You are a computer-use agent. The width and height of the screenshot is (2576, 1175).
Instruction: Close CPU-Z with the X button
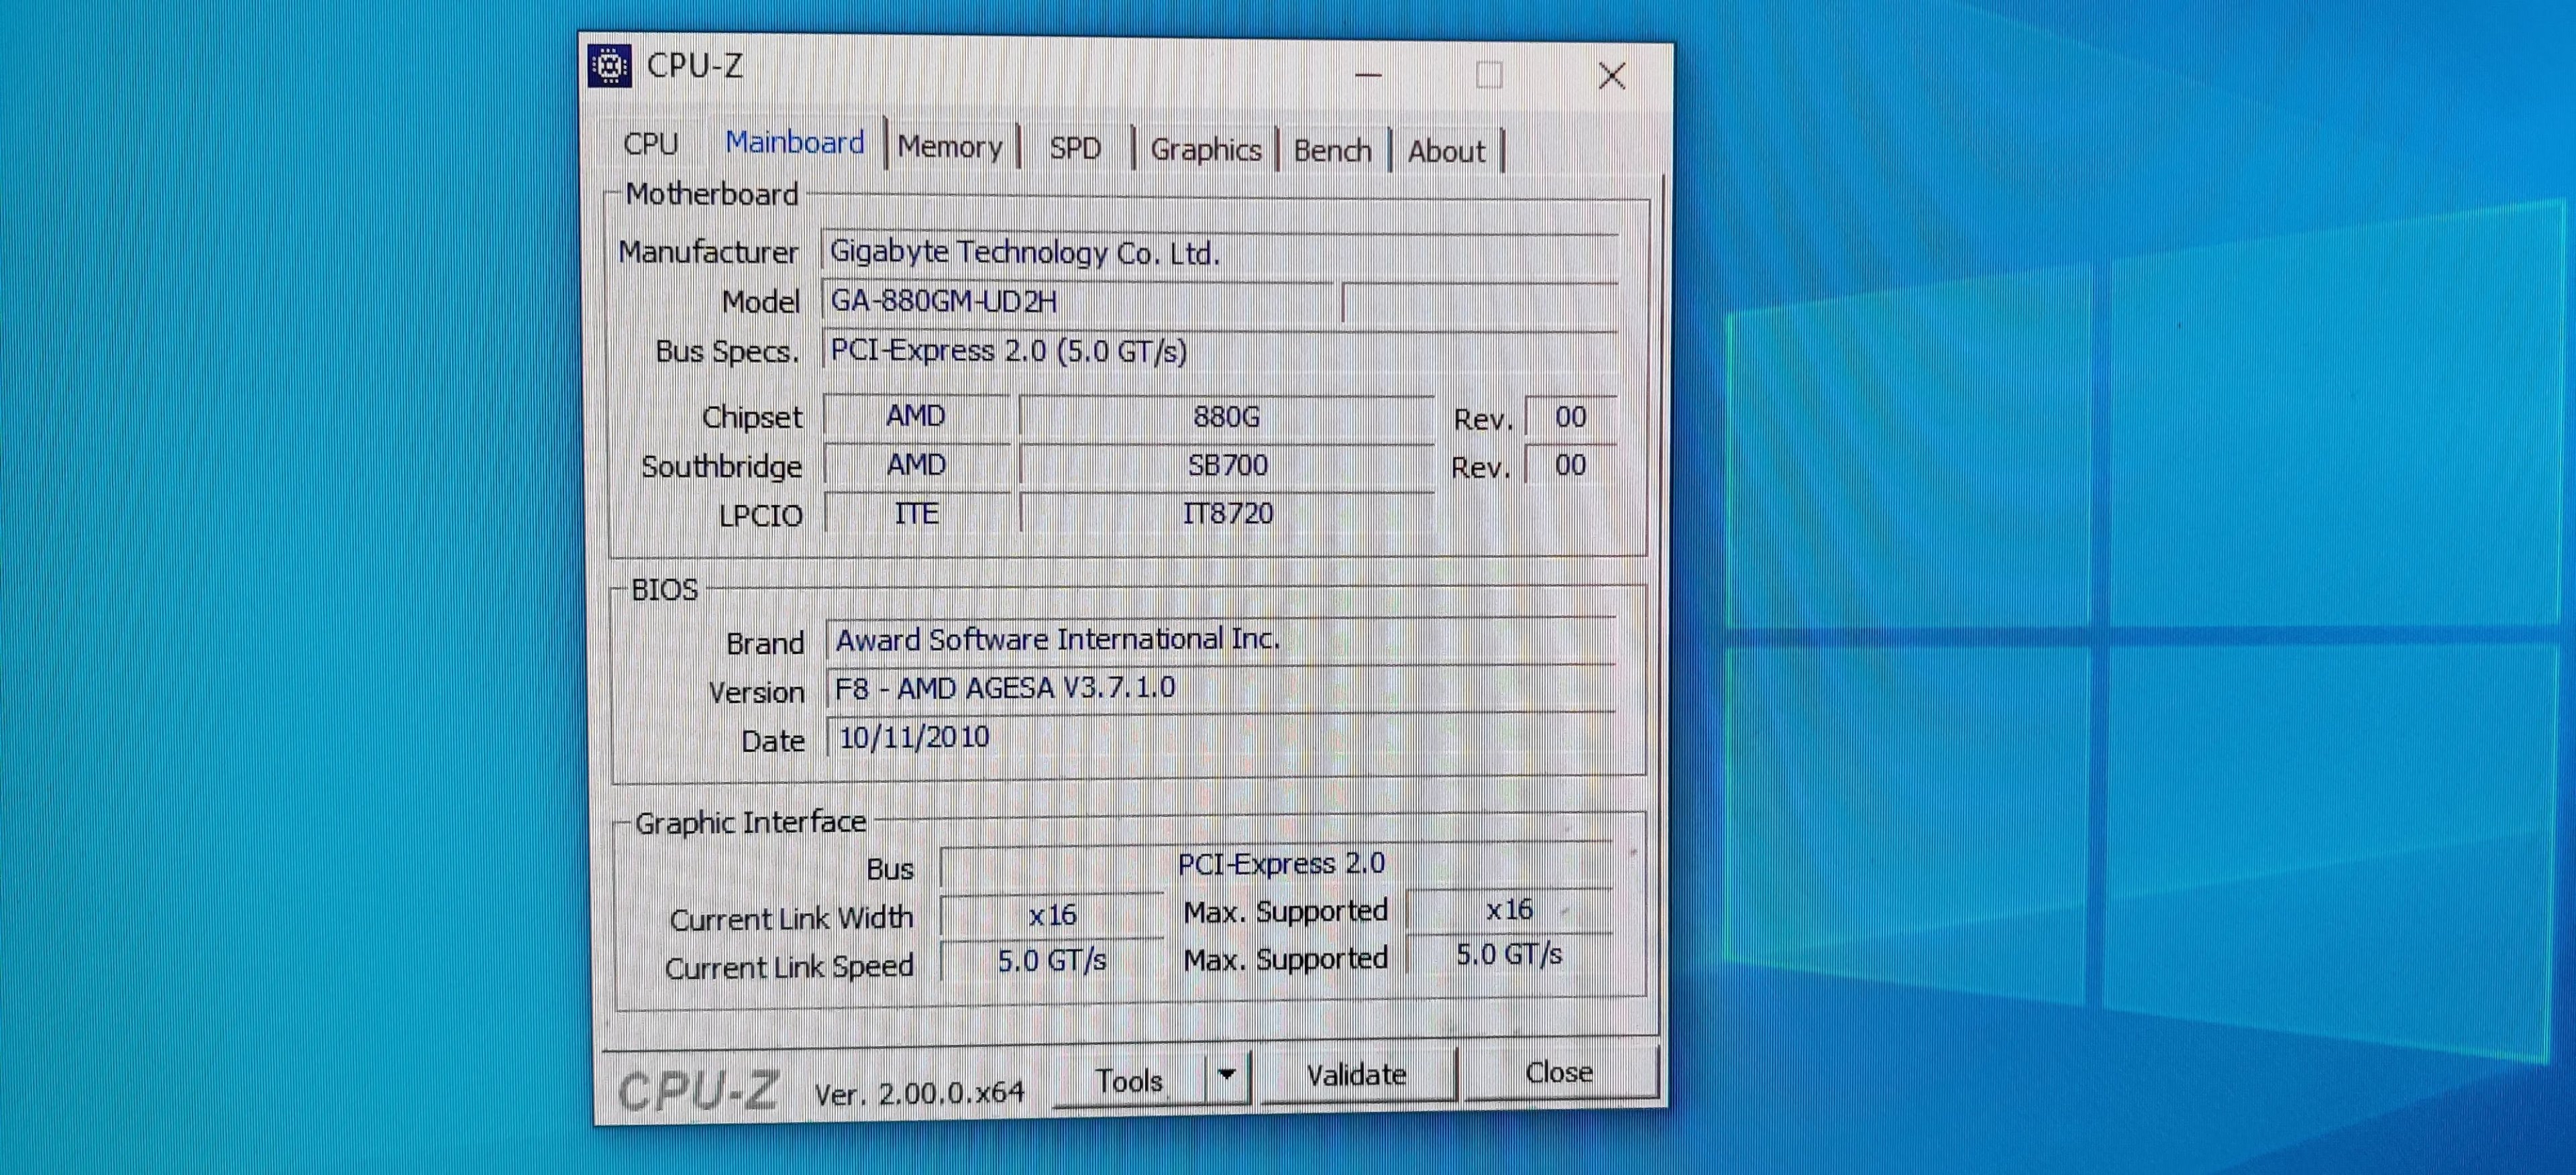coord(1611,76)
